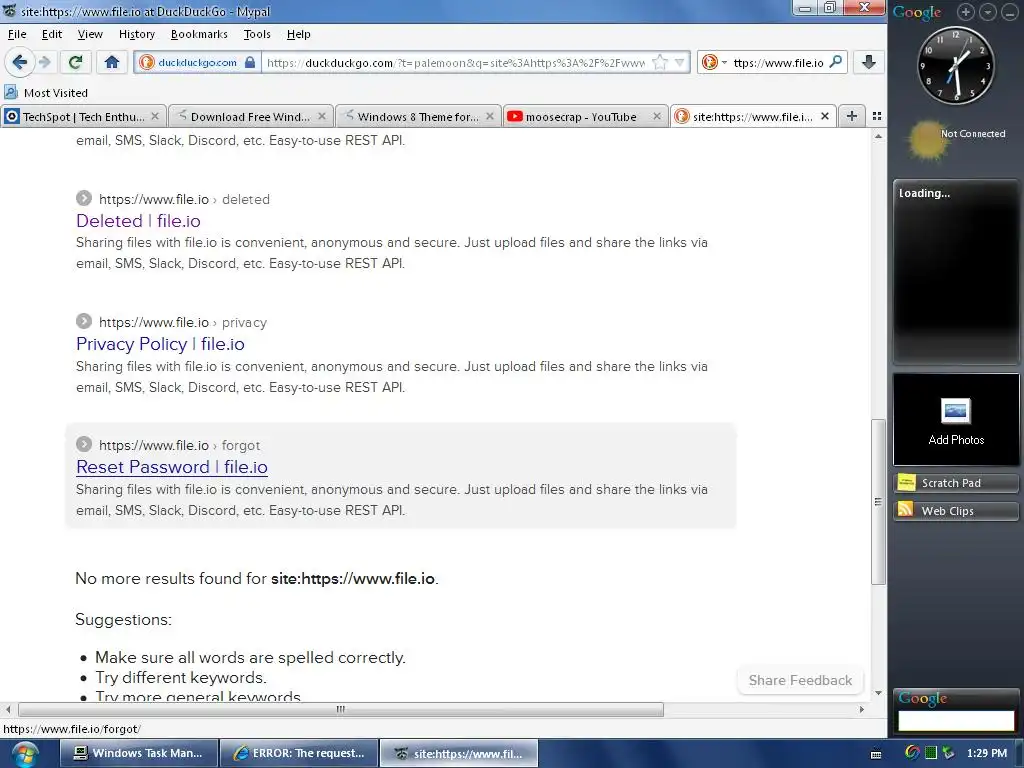Close the site:https://www.file.i... tab

coord(825,116)
